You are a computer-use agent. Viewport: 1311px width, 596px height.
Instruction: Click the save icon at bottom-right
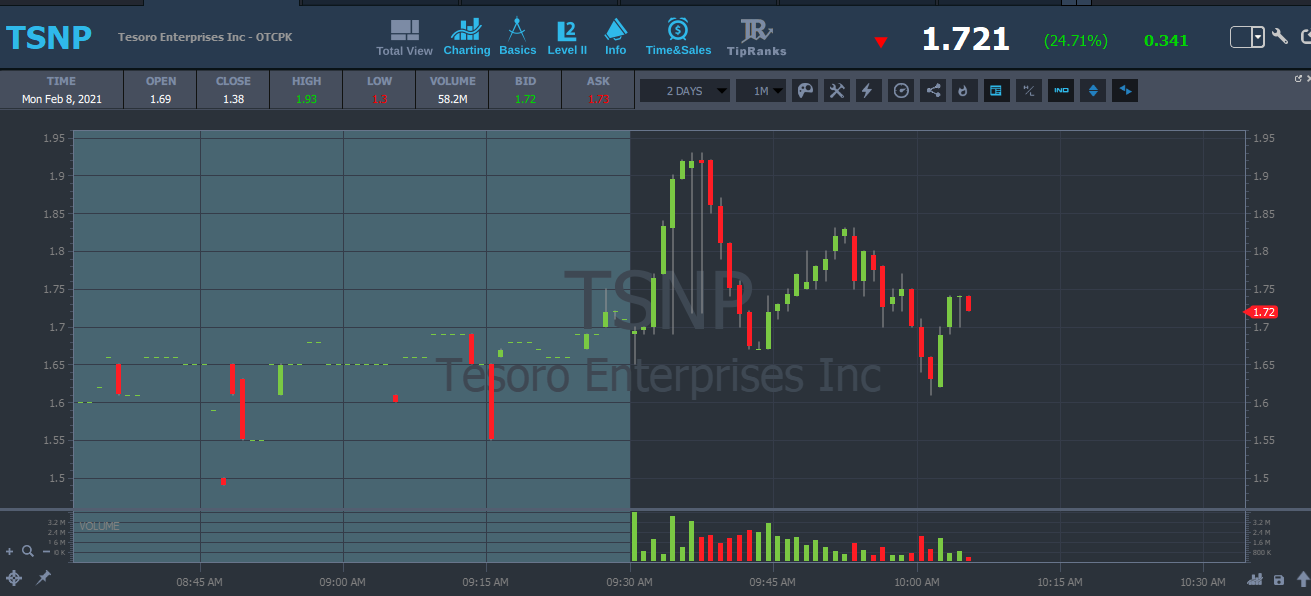pos(1279,579)
